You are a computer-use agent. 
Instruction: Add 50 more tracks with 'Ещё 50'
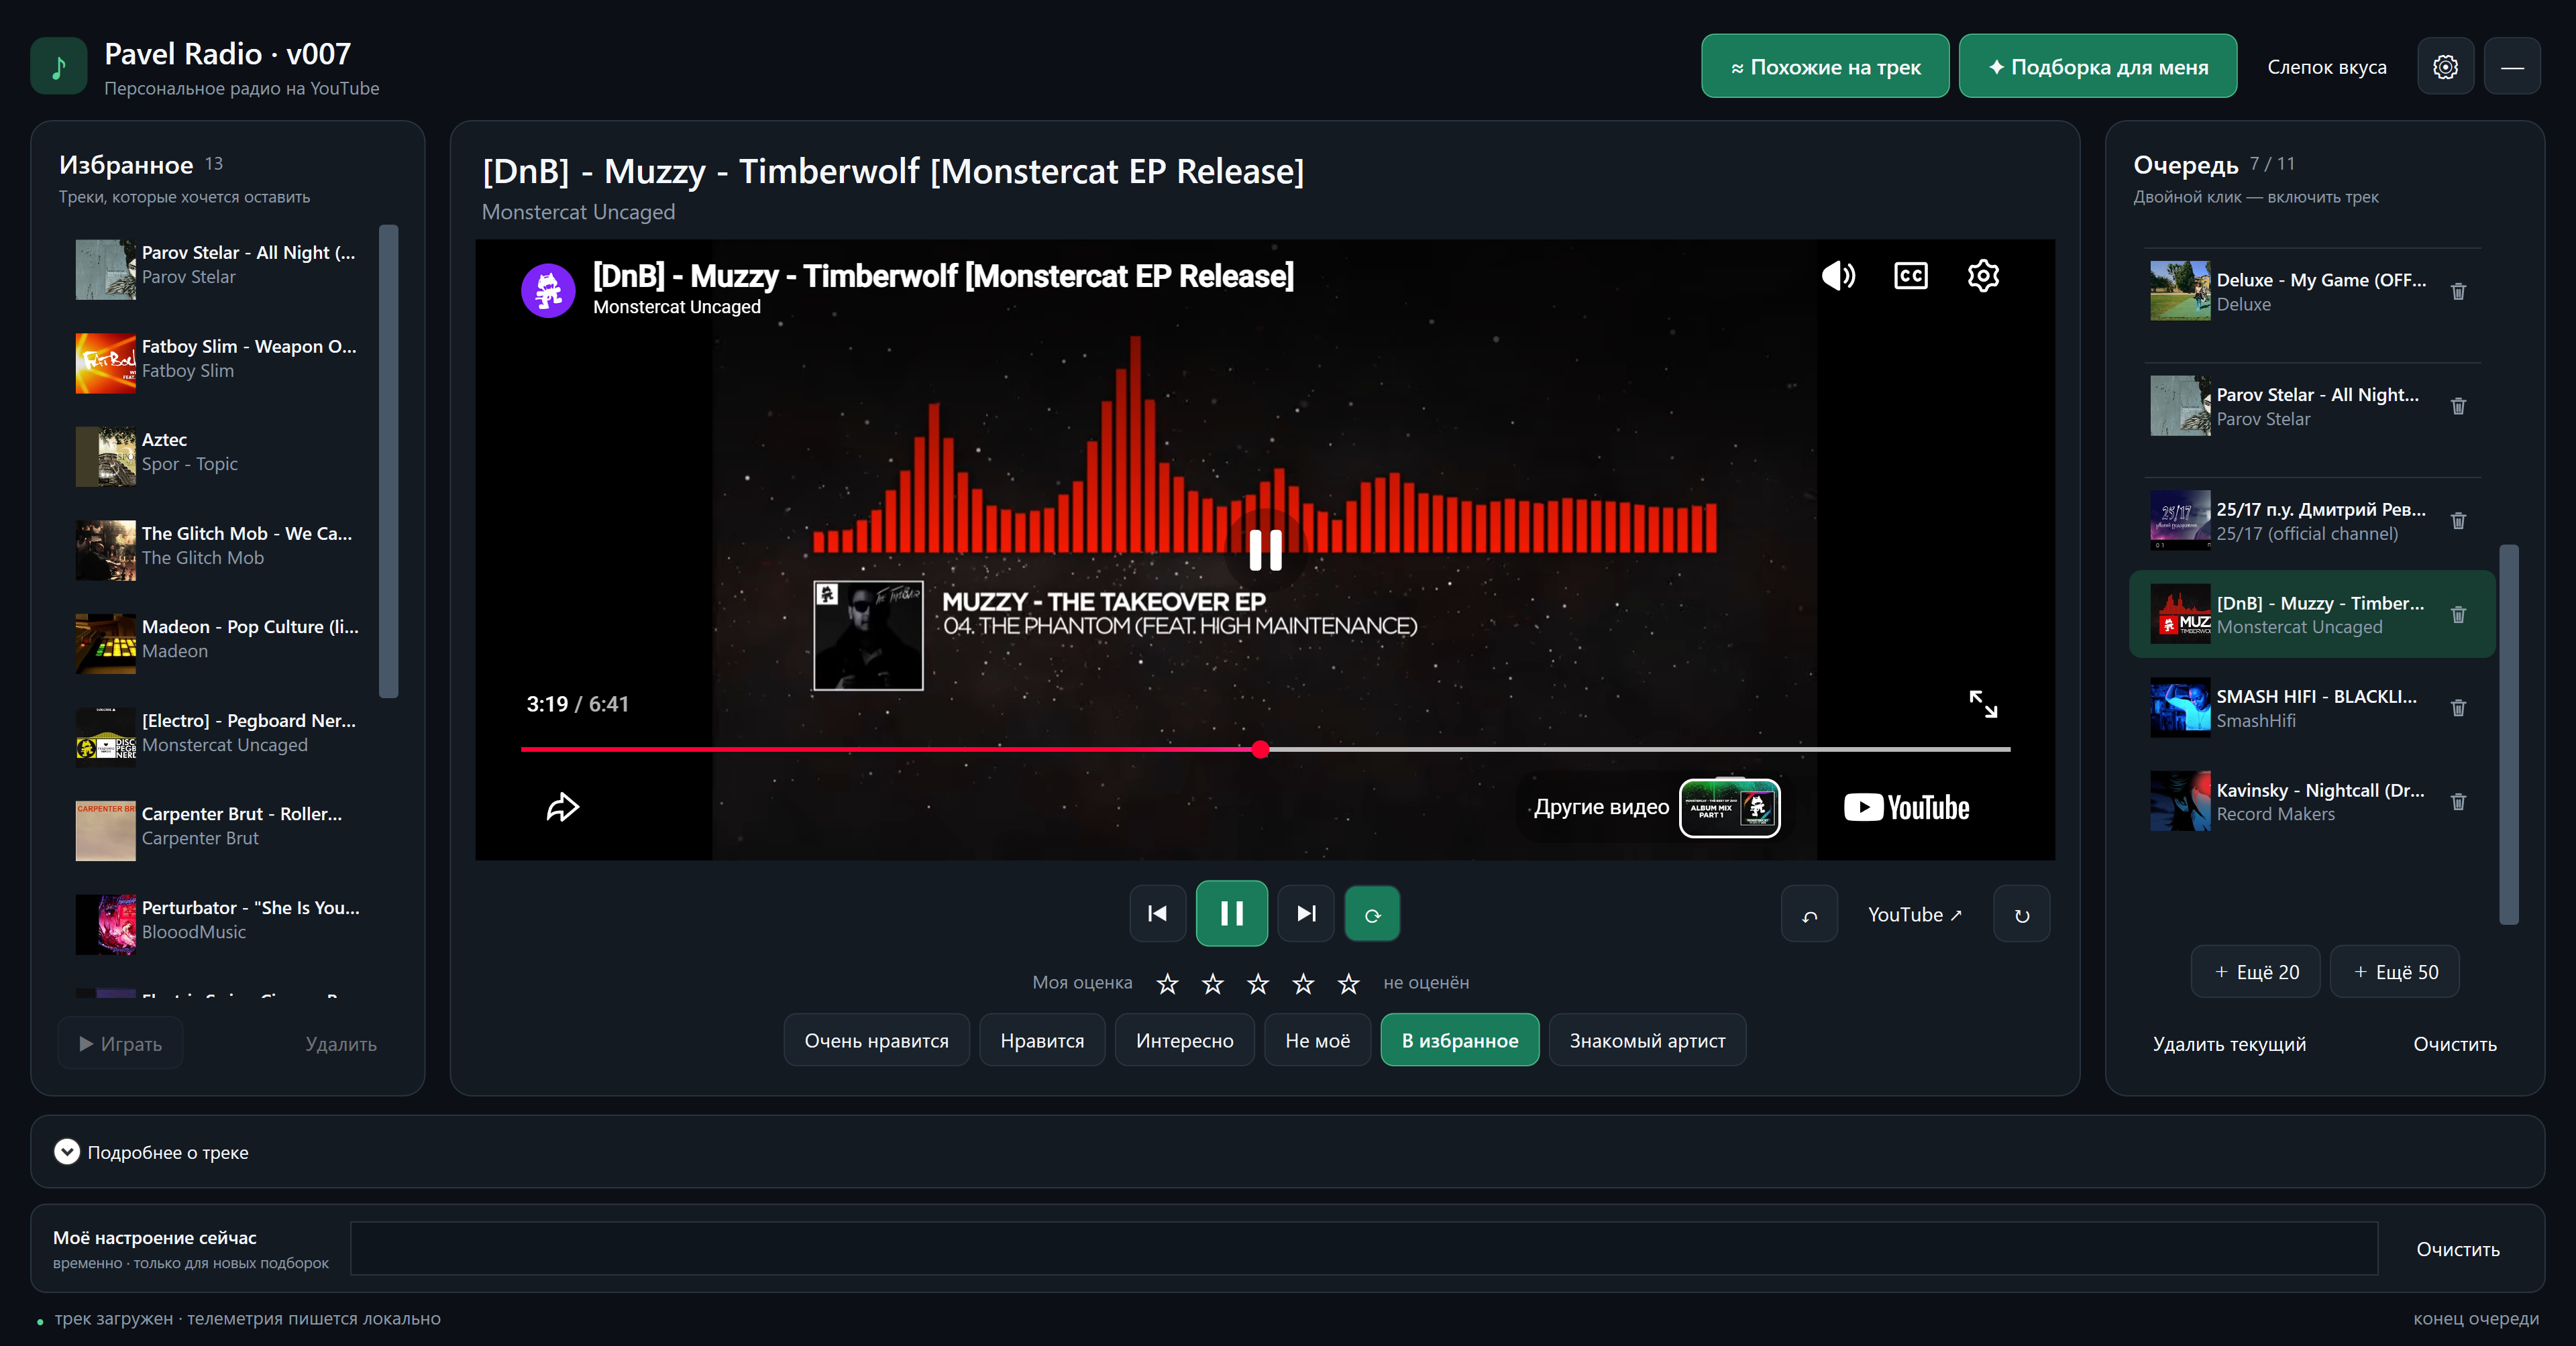[x=2394, y=971]
